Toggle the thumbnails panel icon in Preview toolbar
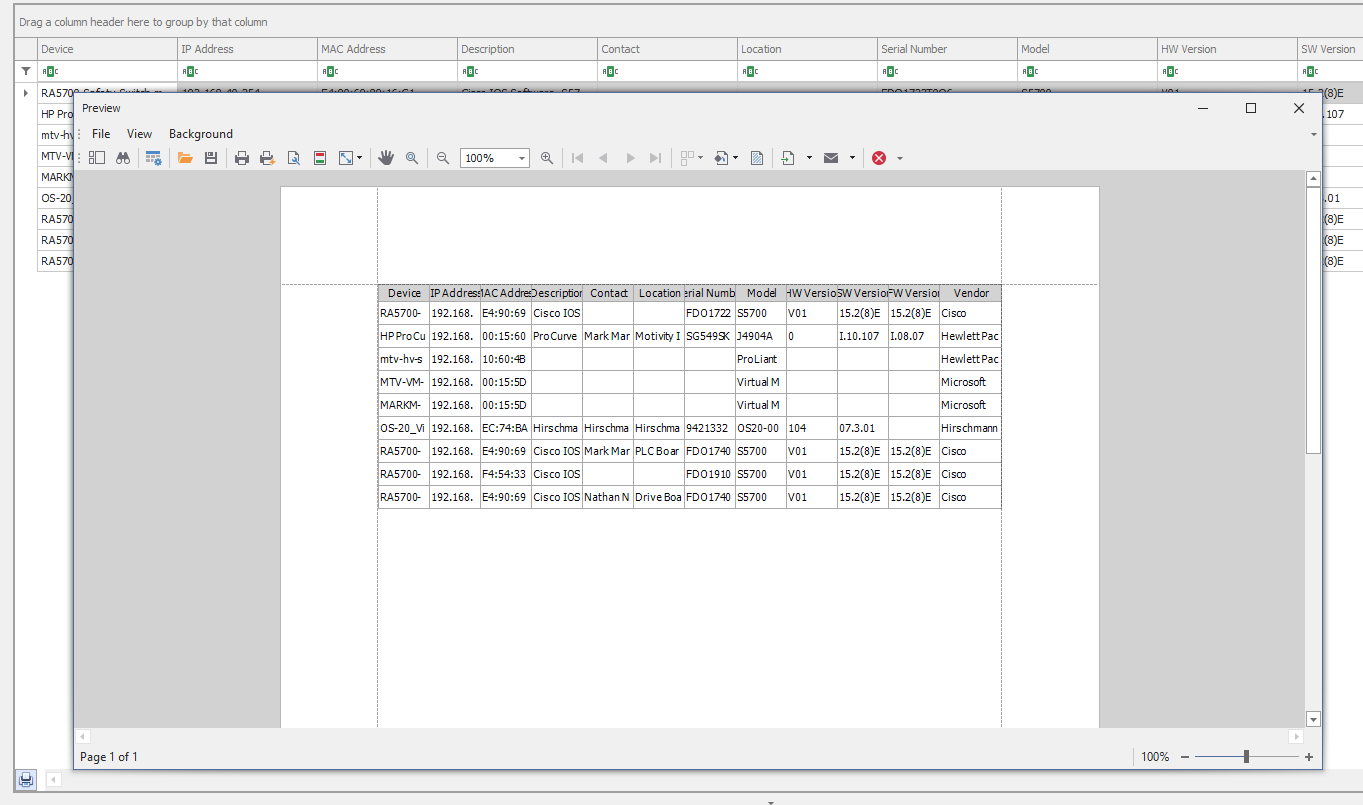The height and width of the screenshot is (805, 1363). tap(97, 158)
